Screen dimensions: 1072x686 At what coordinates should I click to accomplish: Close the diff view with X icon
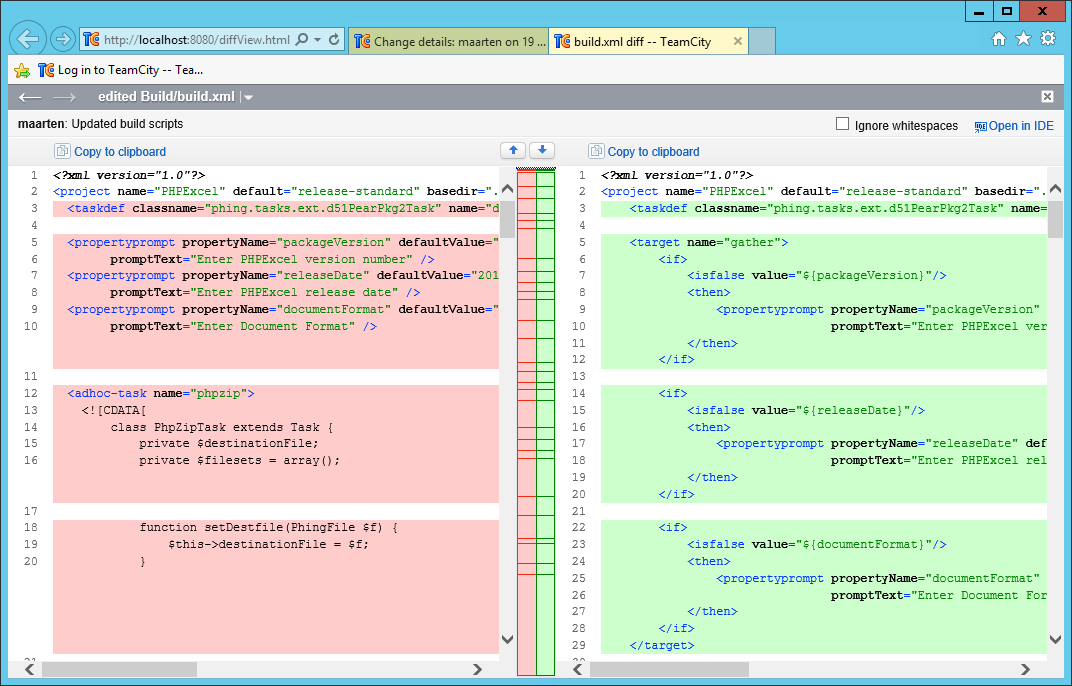pos(1047,97)
